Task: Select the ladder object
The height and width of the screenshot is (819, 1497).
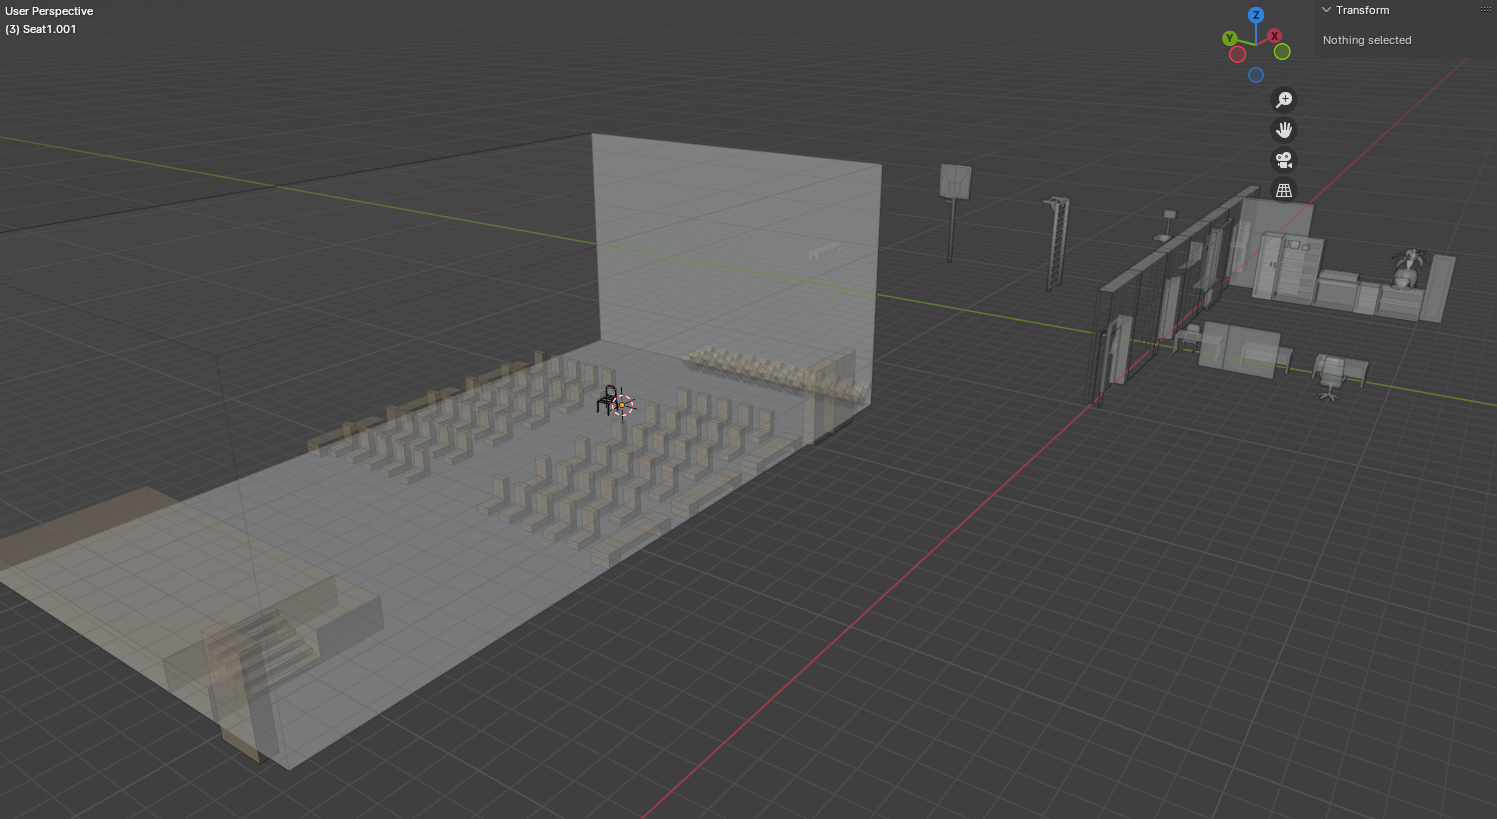Action: click(x=1056, y=243)
